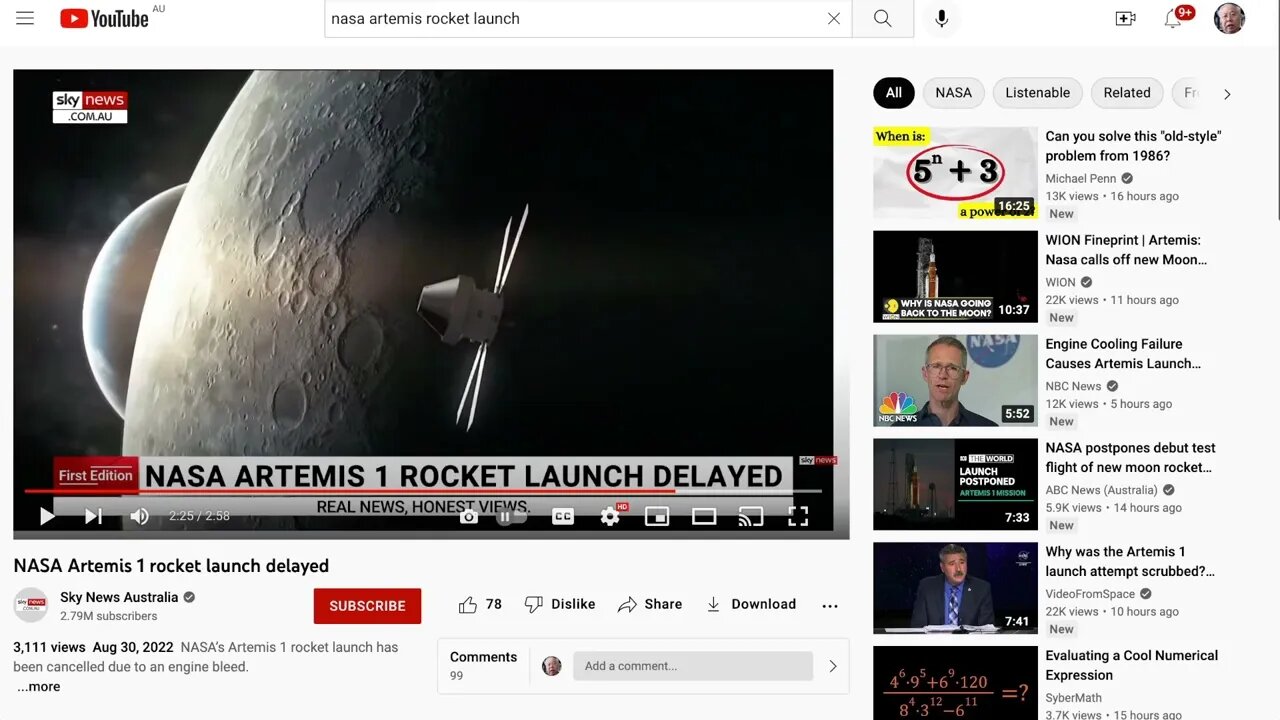Viewport: 1280px width, 720px height.
Task: Click the SyberMath channel name
Action: tap(1073, 698)
